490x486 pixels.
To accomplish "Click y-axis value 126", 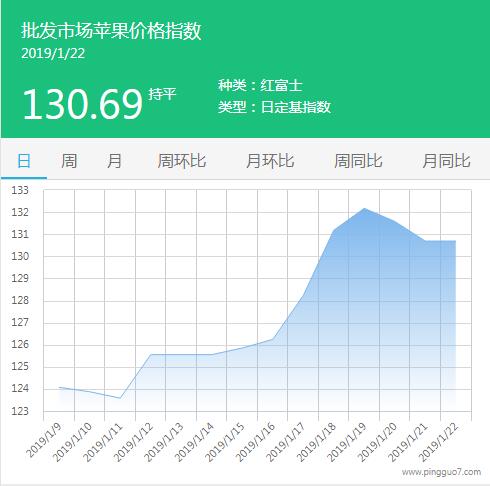I will [20, 345].
